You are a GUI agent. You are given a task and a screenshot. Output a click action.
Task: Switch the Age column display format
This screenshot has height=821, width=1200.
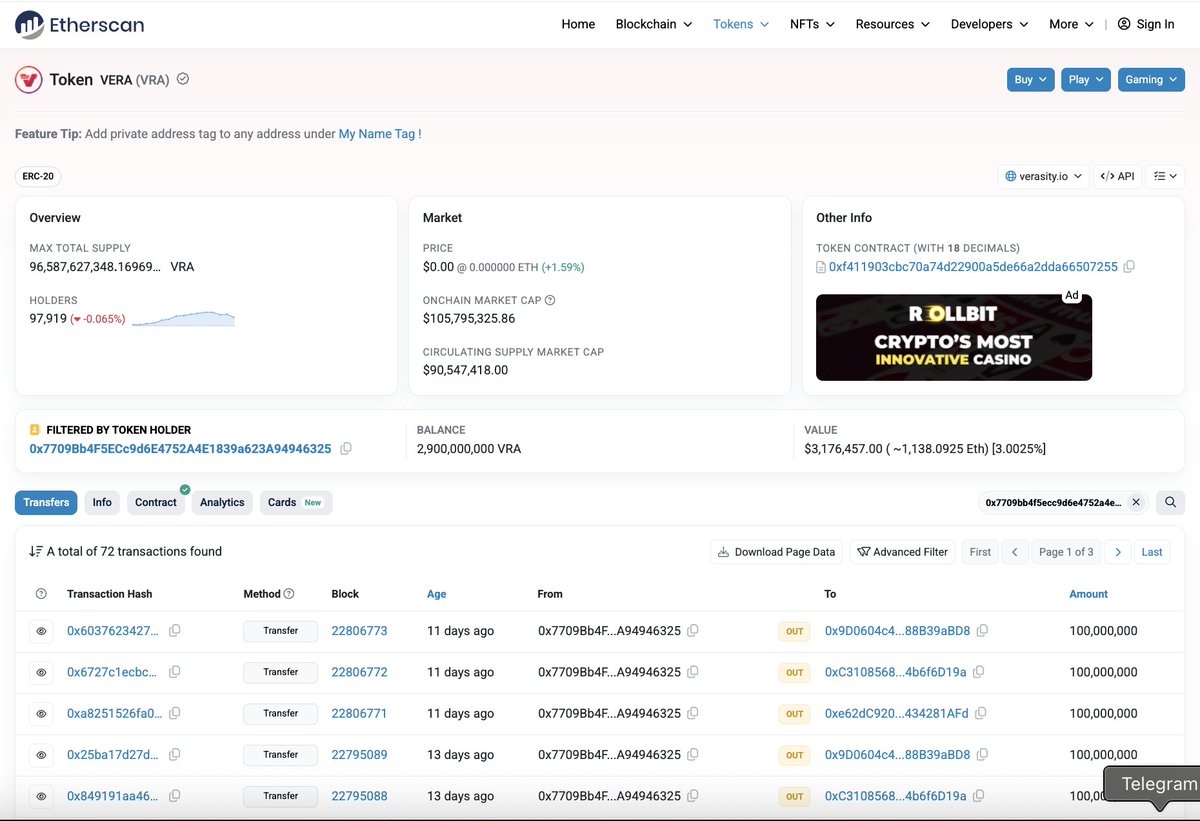436,594
